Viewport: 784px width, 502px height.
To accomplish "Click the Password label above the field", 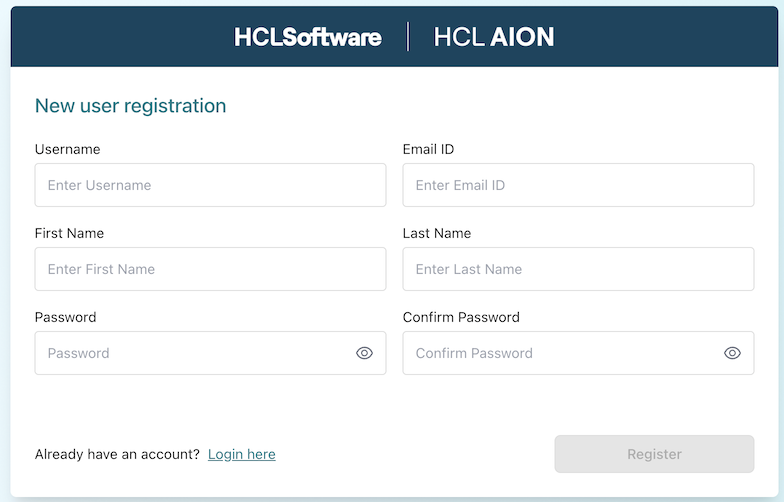I will click(65, 317).
